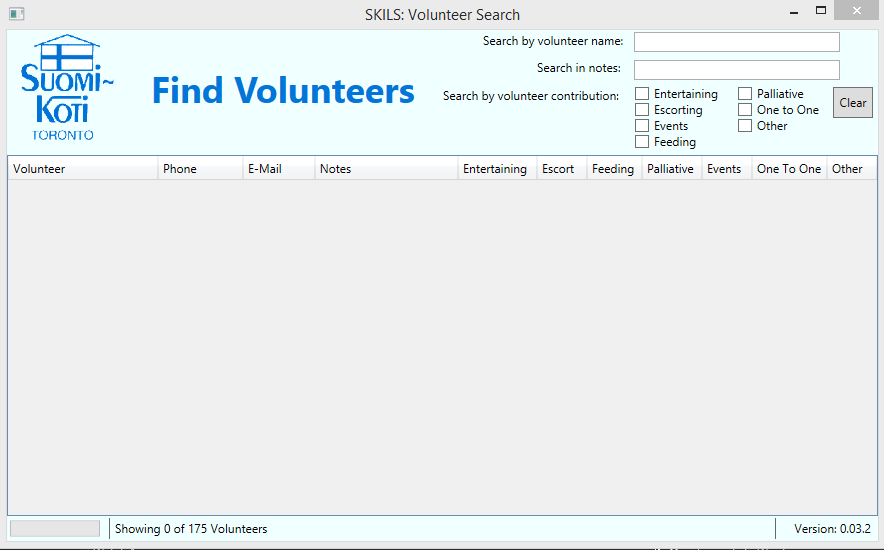Select the One to One checkbox
The width and height of the screenshot is (884, 550).
point(745,110)
